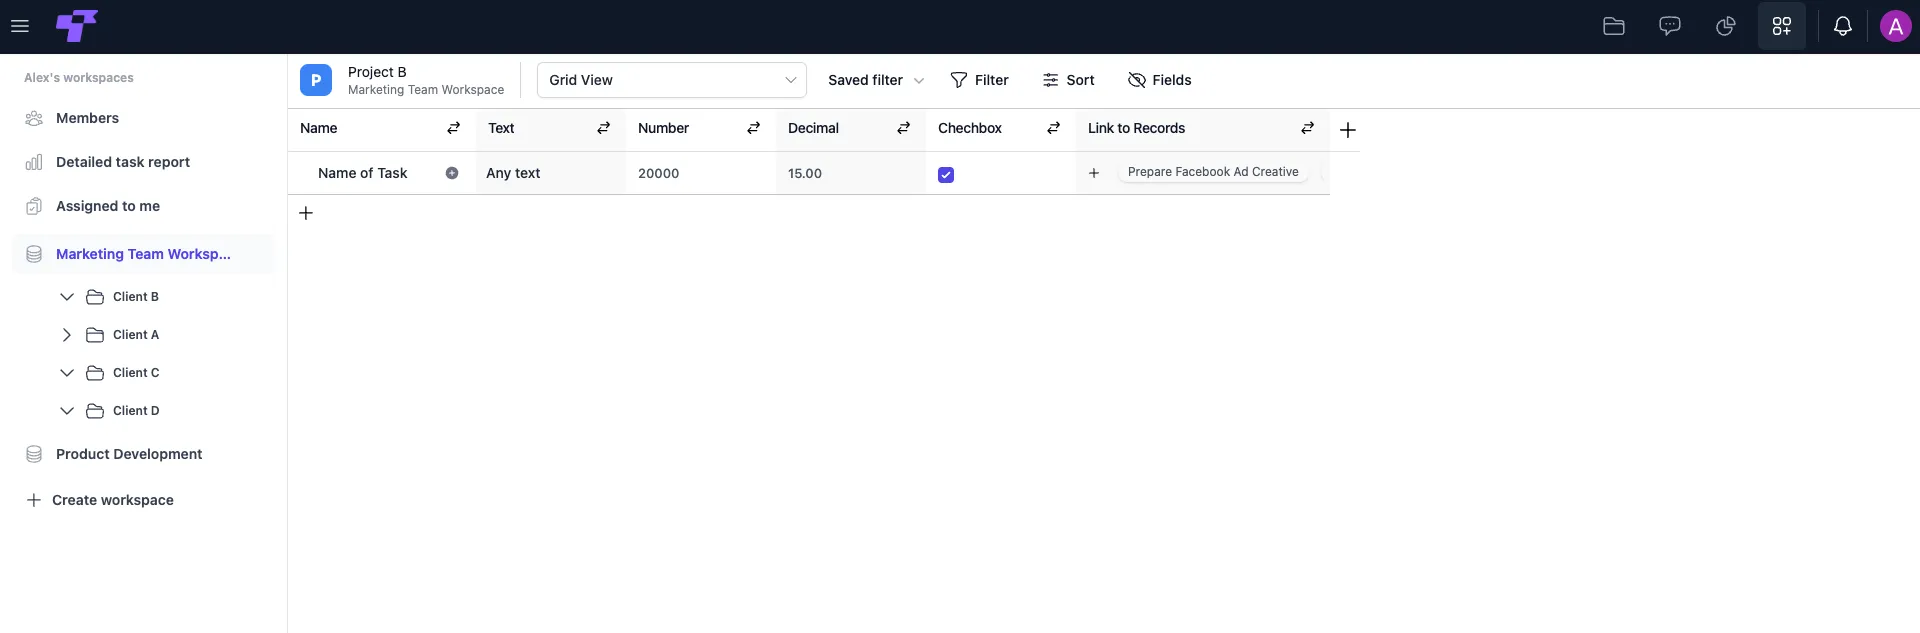The image size is (1920, 633).
Task: Open the Grid View dropdown
Action: [672, 80]
